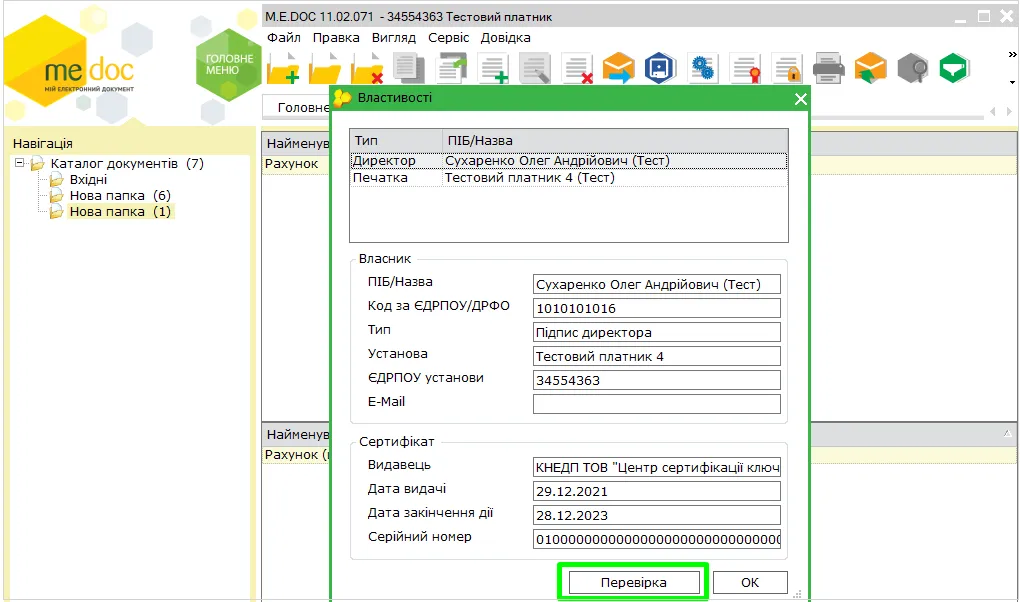Image resolution: width=1020 pixels, height=602 pixels.
Task: Click the plain folder icon in toolbar
Action: click(325, 69)
